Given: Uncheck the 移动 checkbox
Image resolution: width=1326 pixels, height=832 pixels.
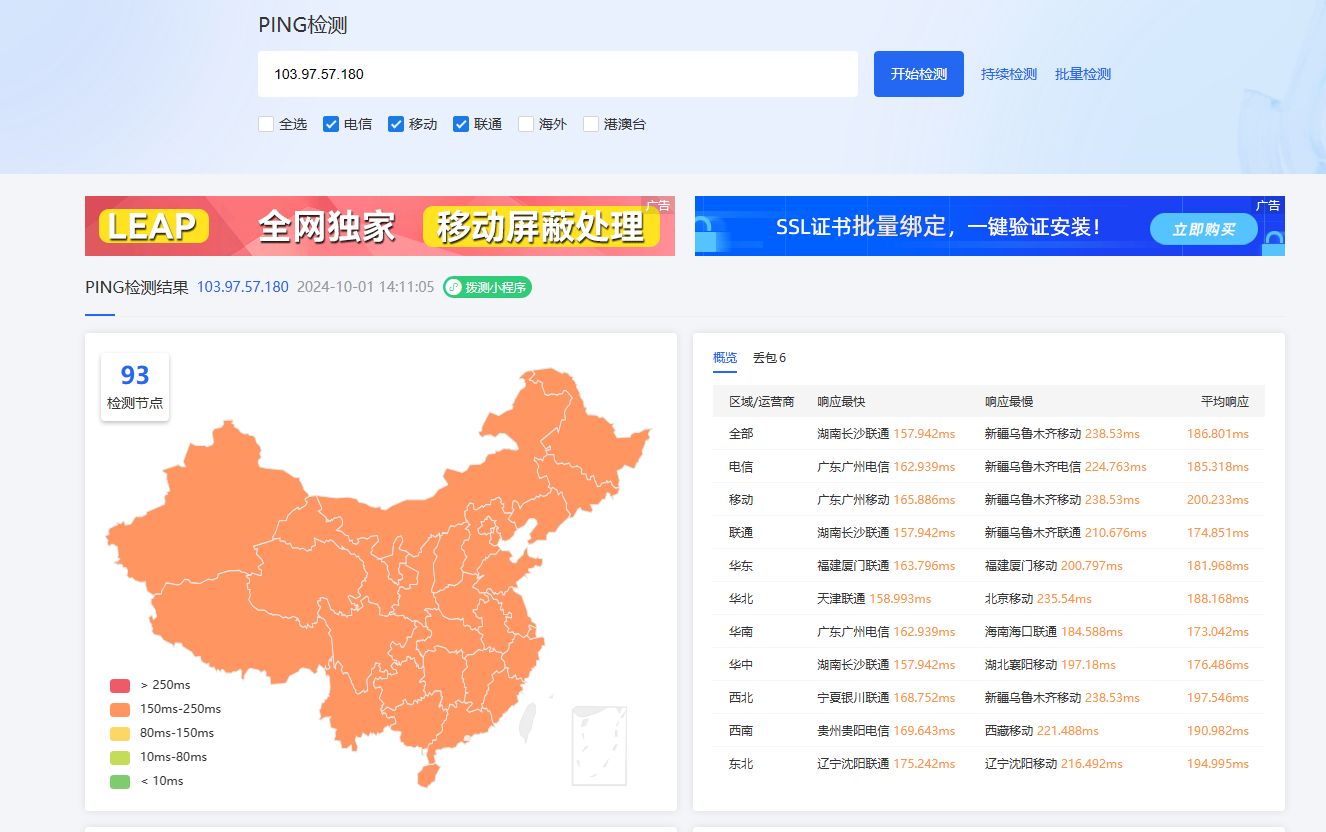Looking at the screenshot, I should 396,124.
